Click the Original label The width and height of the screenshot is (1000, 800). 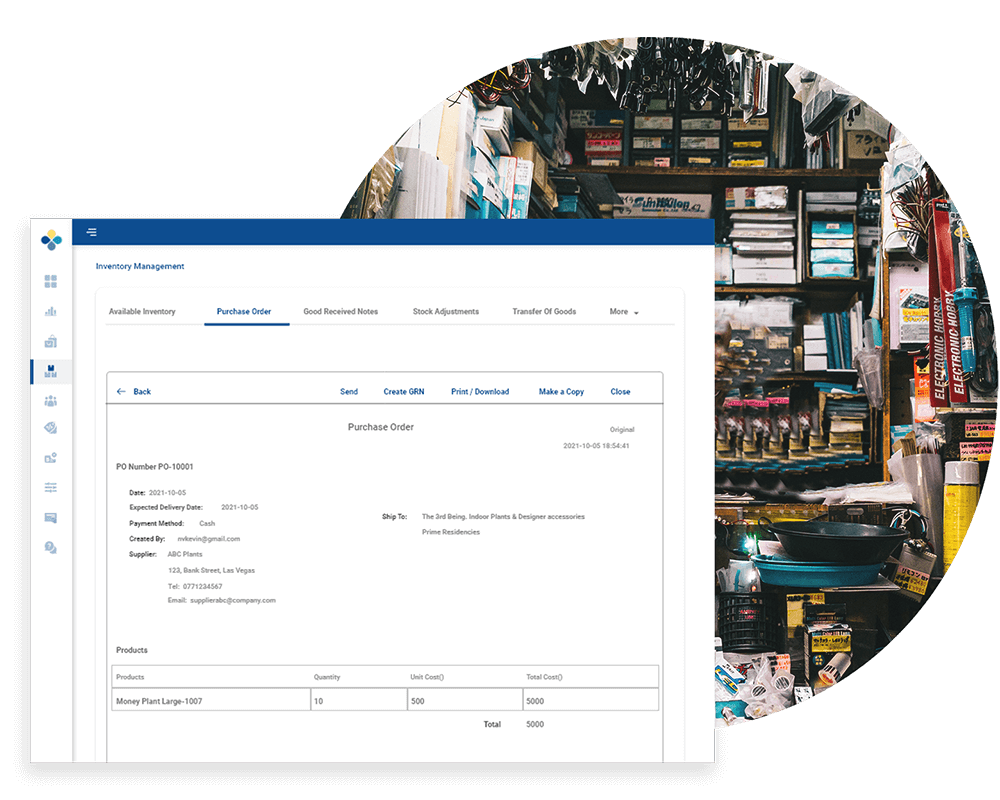[x=622, y=430]
